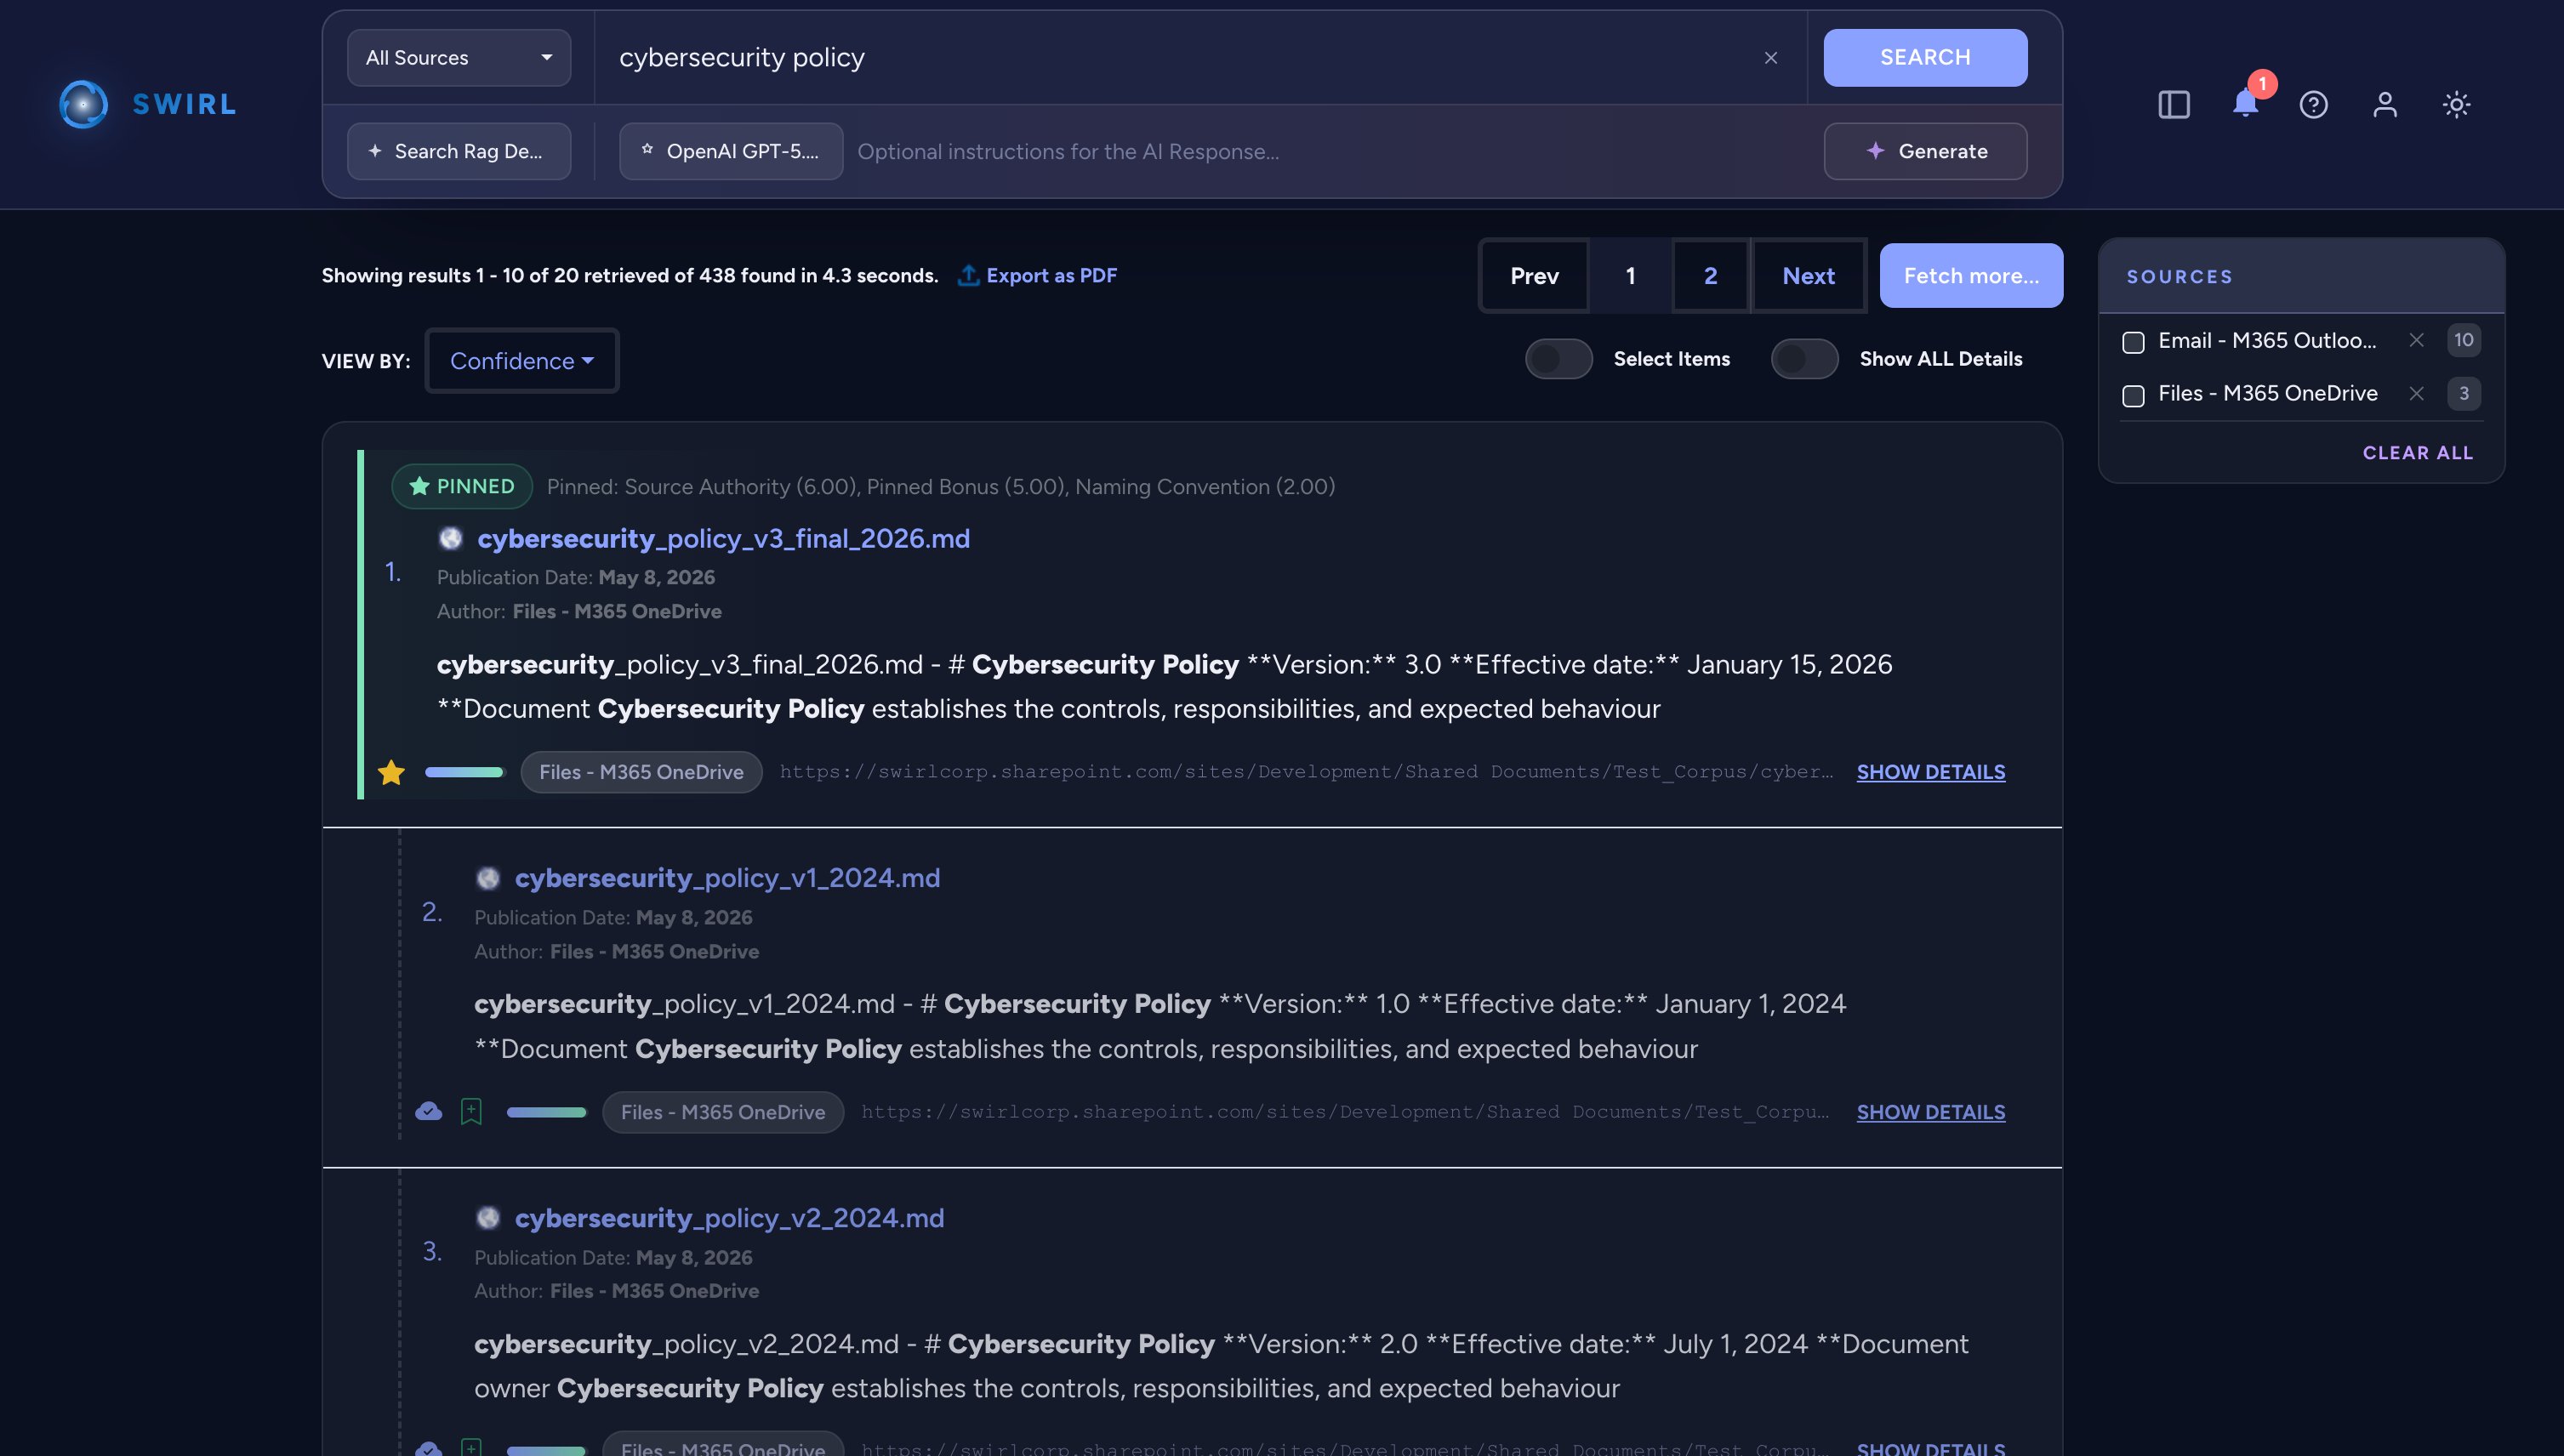This screenshot has height=1456, width=2564.
Task: Open the Search Rag De... prompt selector
Action: click(x=459, y=151)
